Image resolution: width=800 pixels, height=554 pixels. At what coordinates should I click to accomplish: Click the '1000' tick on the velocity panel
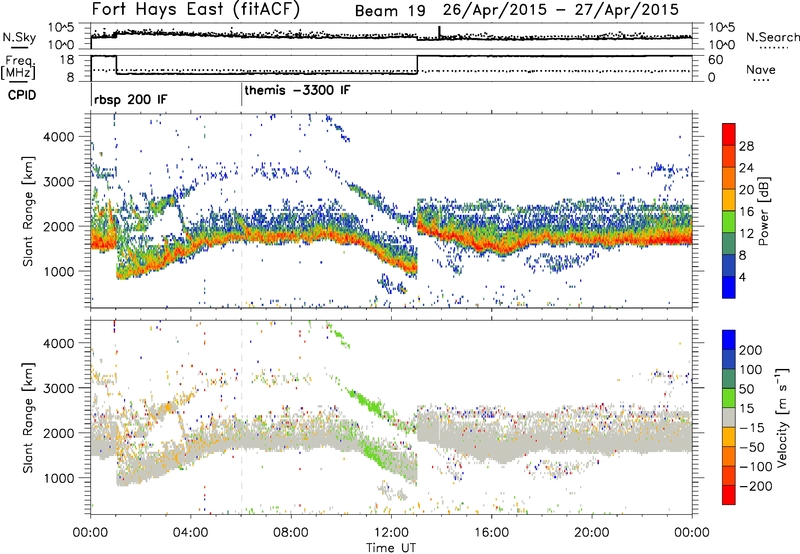pyautogui.click(x=58, y=478)
